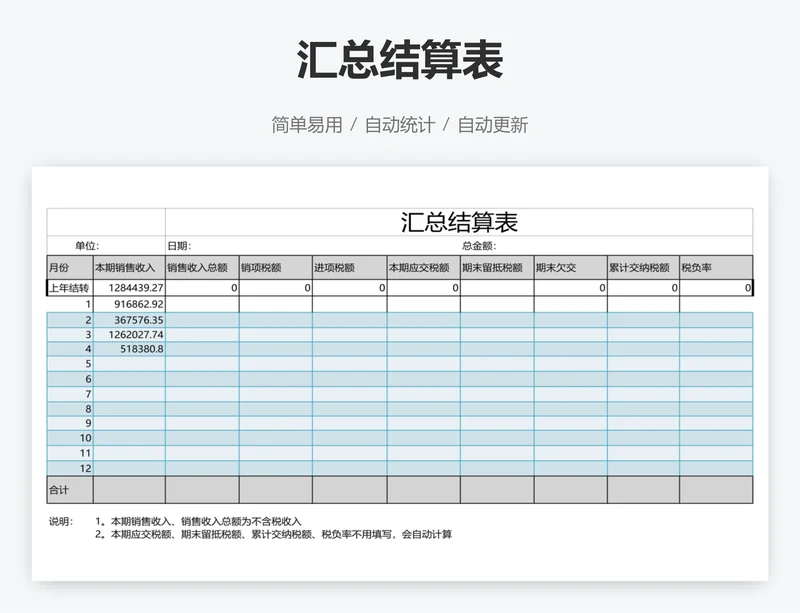Select the 月份 column header cell

click(70, 267)
